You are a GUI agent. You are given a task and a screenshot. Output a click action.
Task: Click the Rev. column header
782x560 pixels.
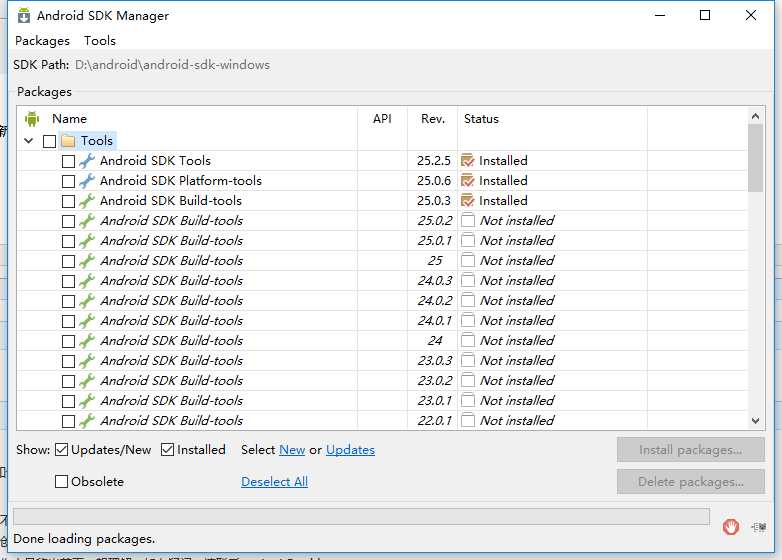click(x=433, y=119)
